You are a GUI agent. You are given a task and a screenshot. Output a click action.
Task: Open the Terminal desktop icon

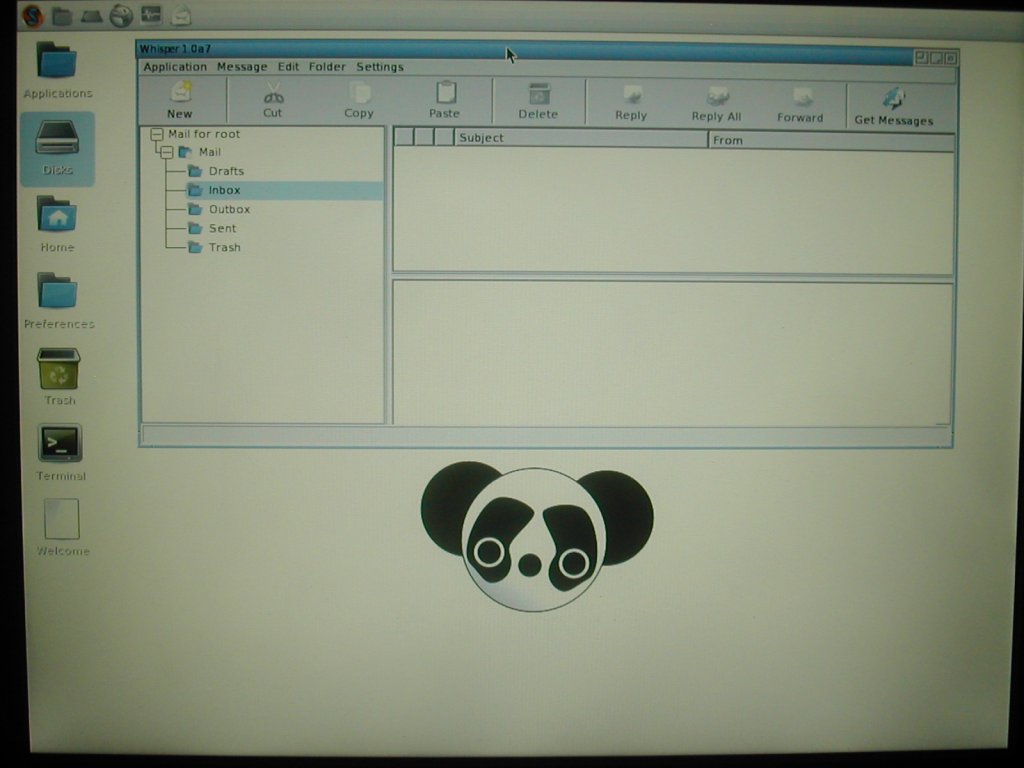60,443
